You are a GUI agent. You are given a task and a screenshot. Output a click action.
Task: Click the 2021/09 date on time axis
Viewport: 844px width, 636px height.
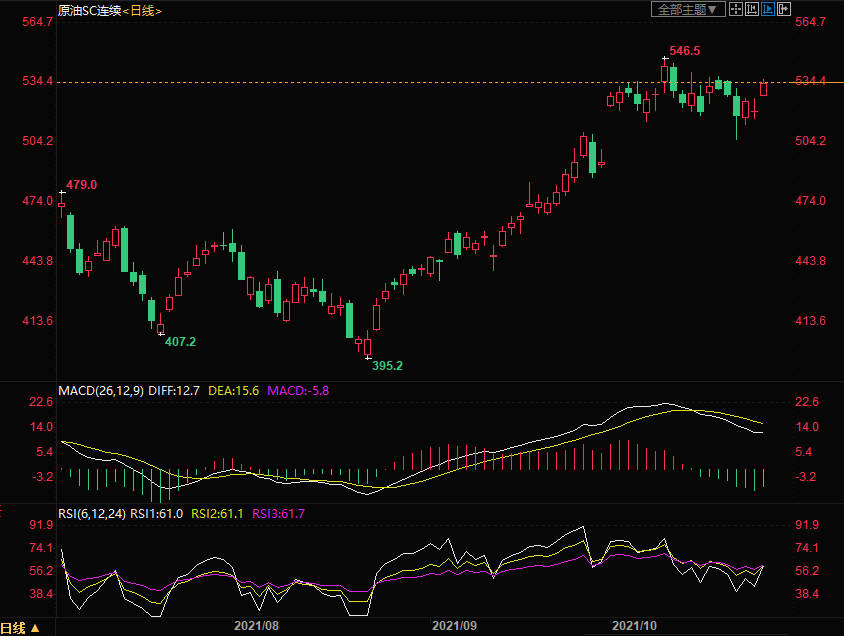click(455, 625)
